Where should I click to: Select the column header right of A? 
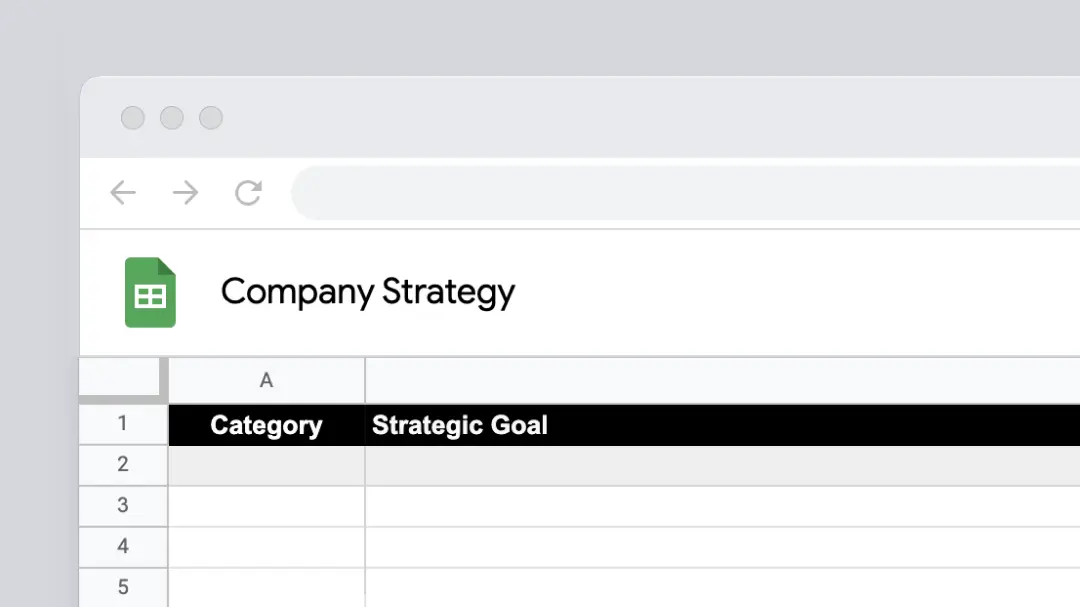point(723,380)
